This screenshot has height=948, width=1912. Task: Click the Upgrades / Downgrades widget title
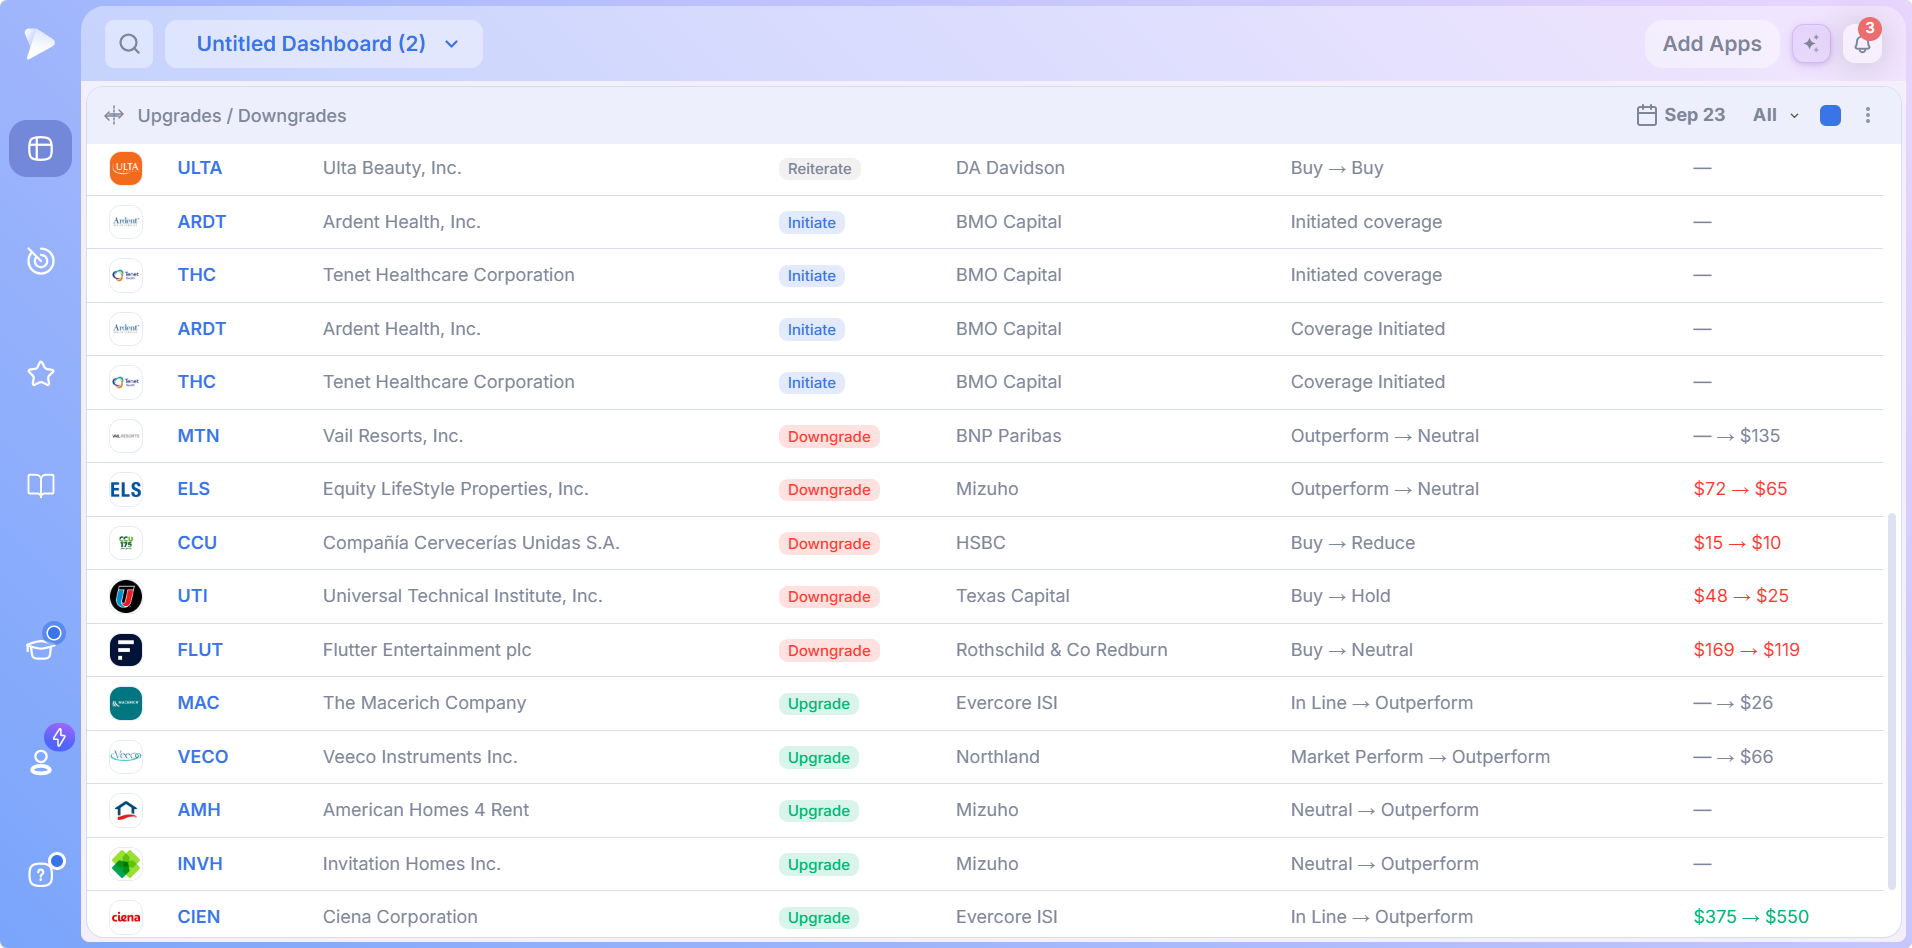(x=242, y=115)
